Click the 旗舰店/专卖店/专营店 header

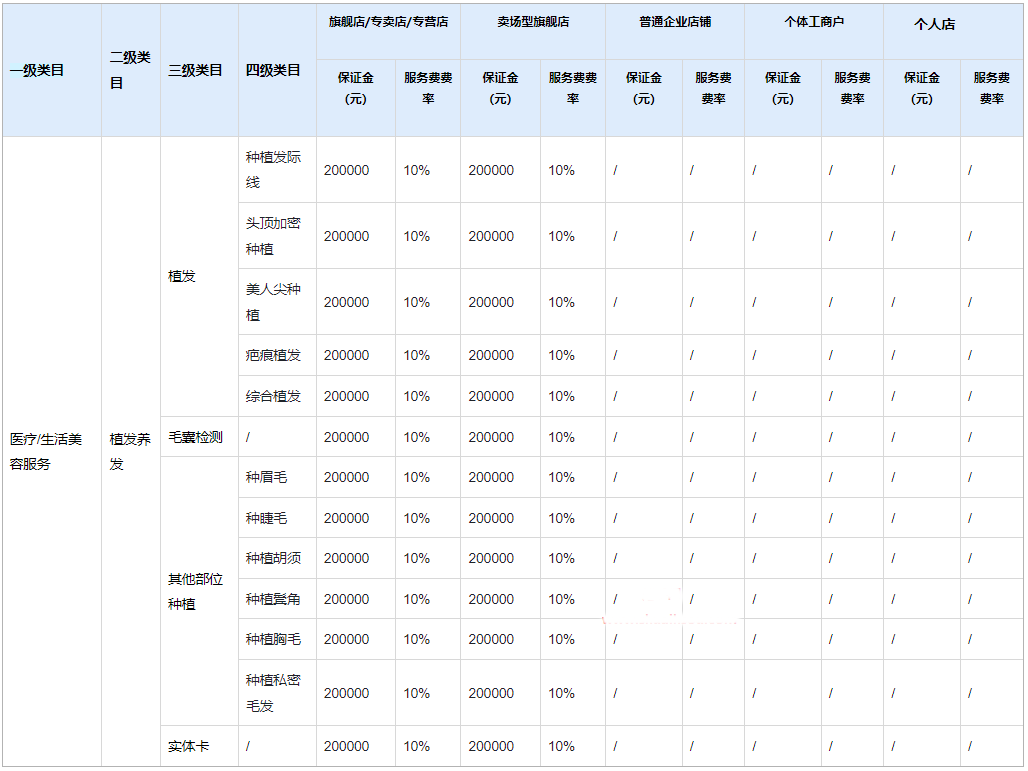tap(388, 22)
